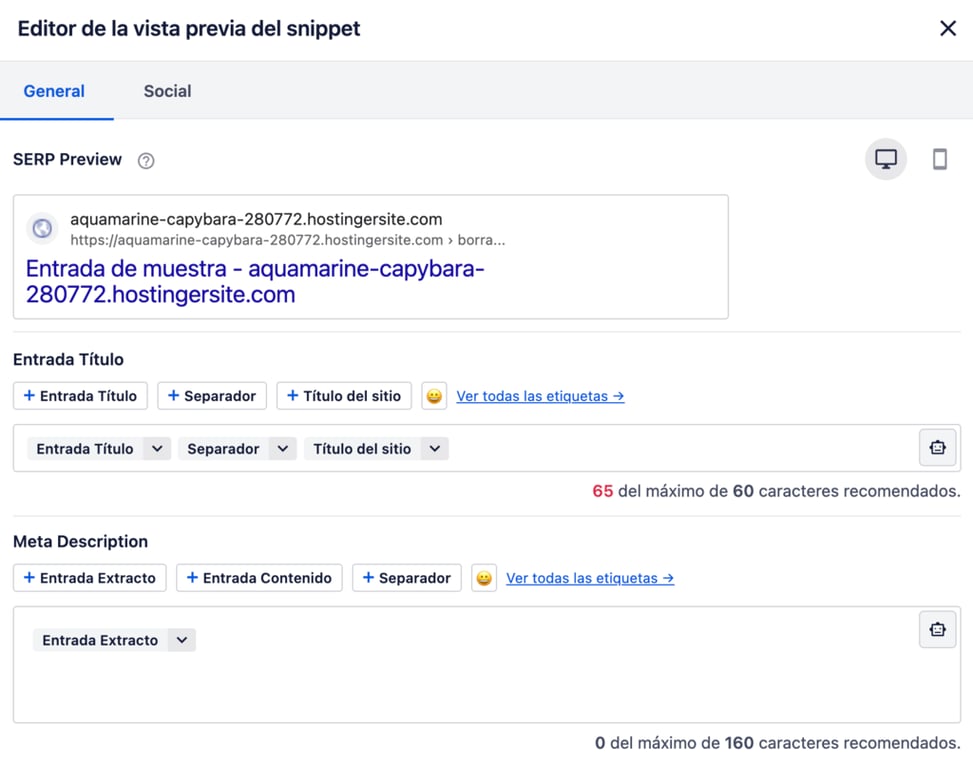The height and width of the screenshot is (768, 973).
Task: Click the globe favicon in the SERP preview
Action: (41, 229)
